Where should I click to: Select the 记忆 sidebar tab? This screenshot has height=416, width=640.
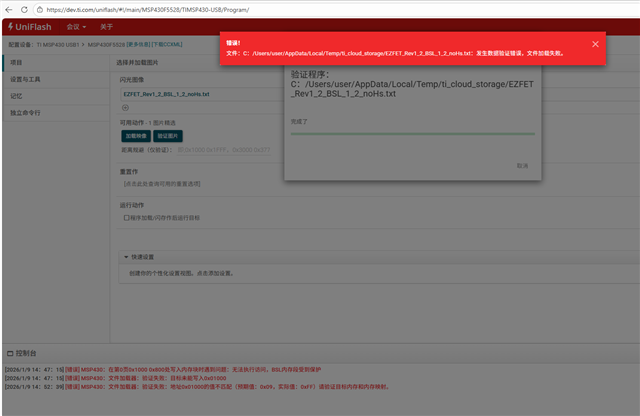(56, 96)
